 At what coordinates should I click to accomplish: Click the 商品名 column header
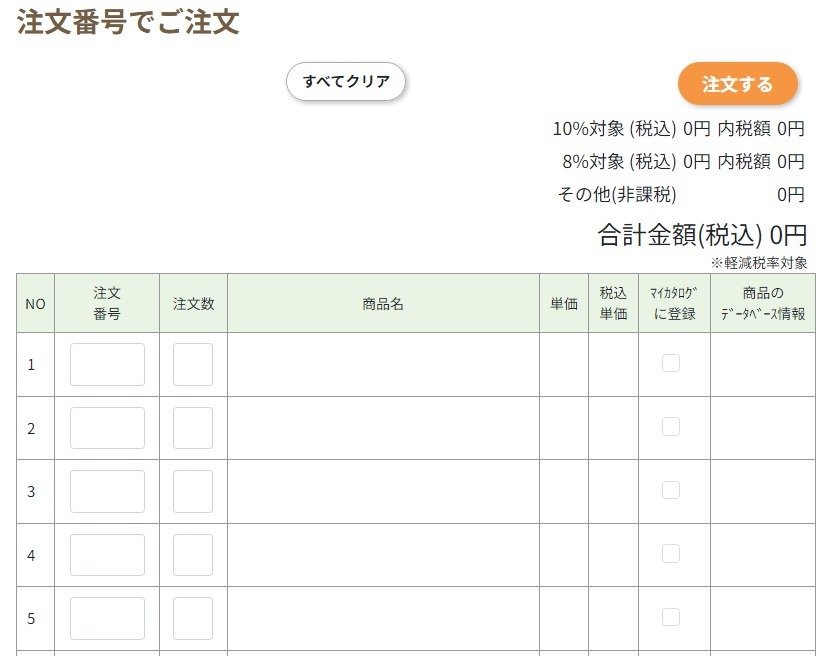pyautogui.click(x=383, y=303)
